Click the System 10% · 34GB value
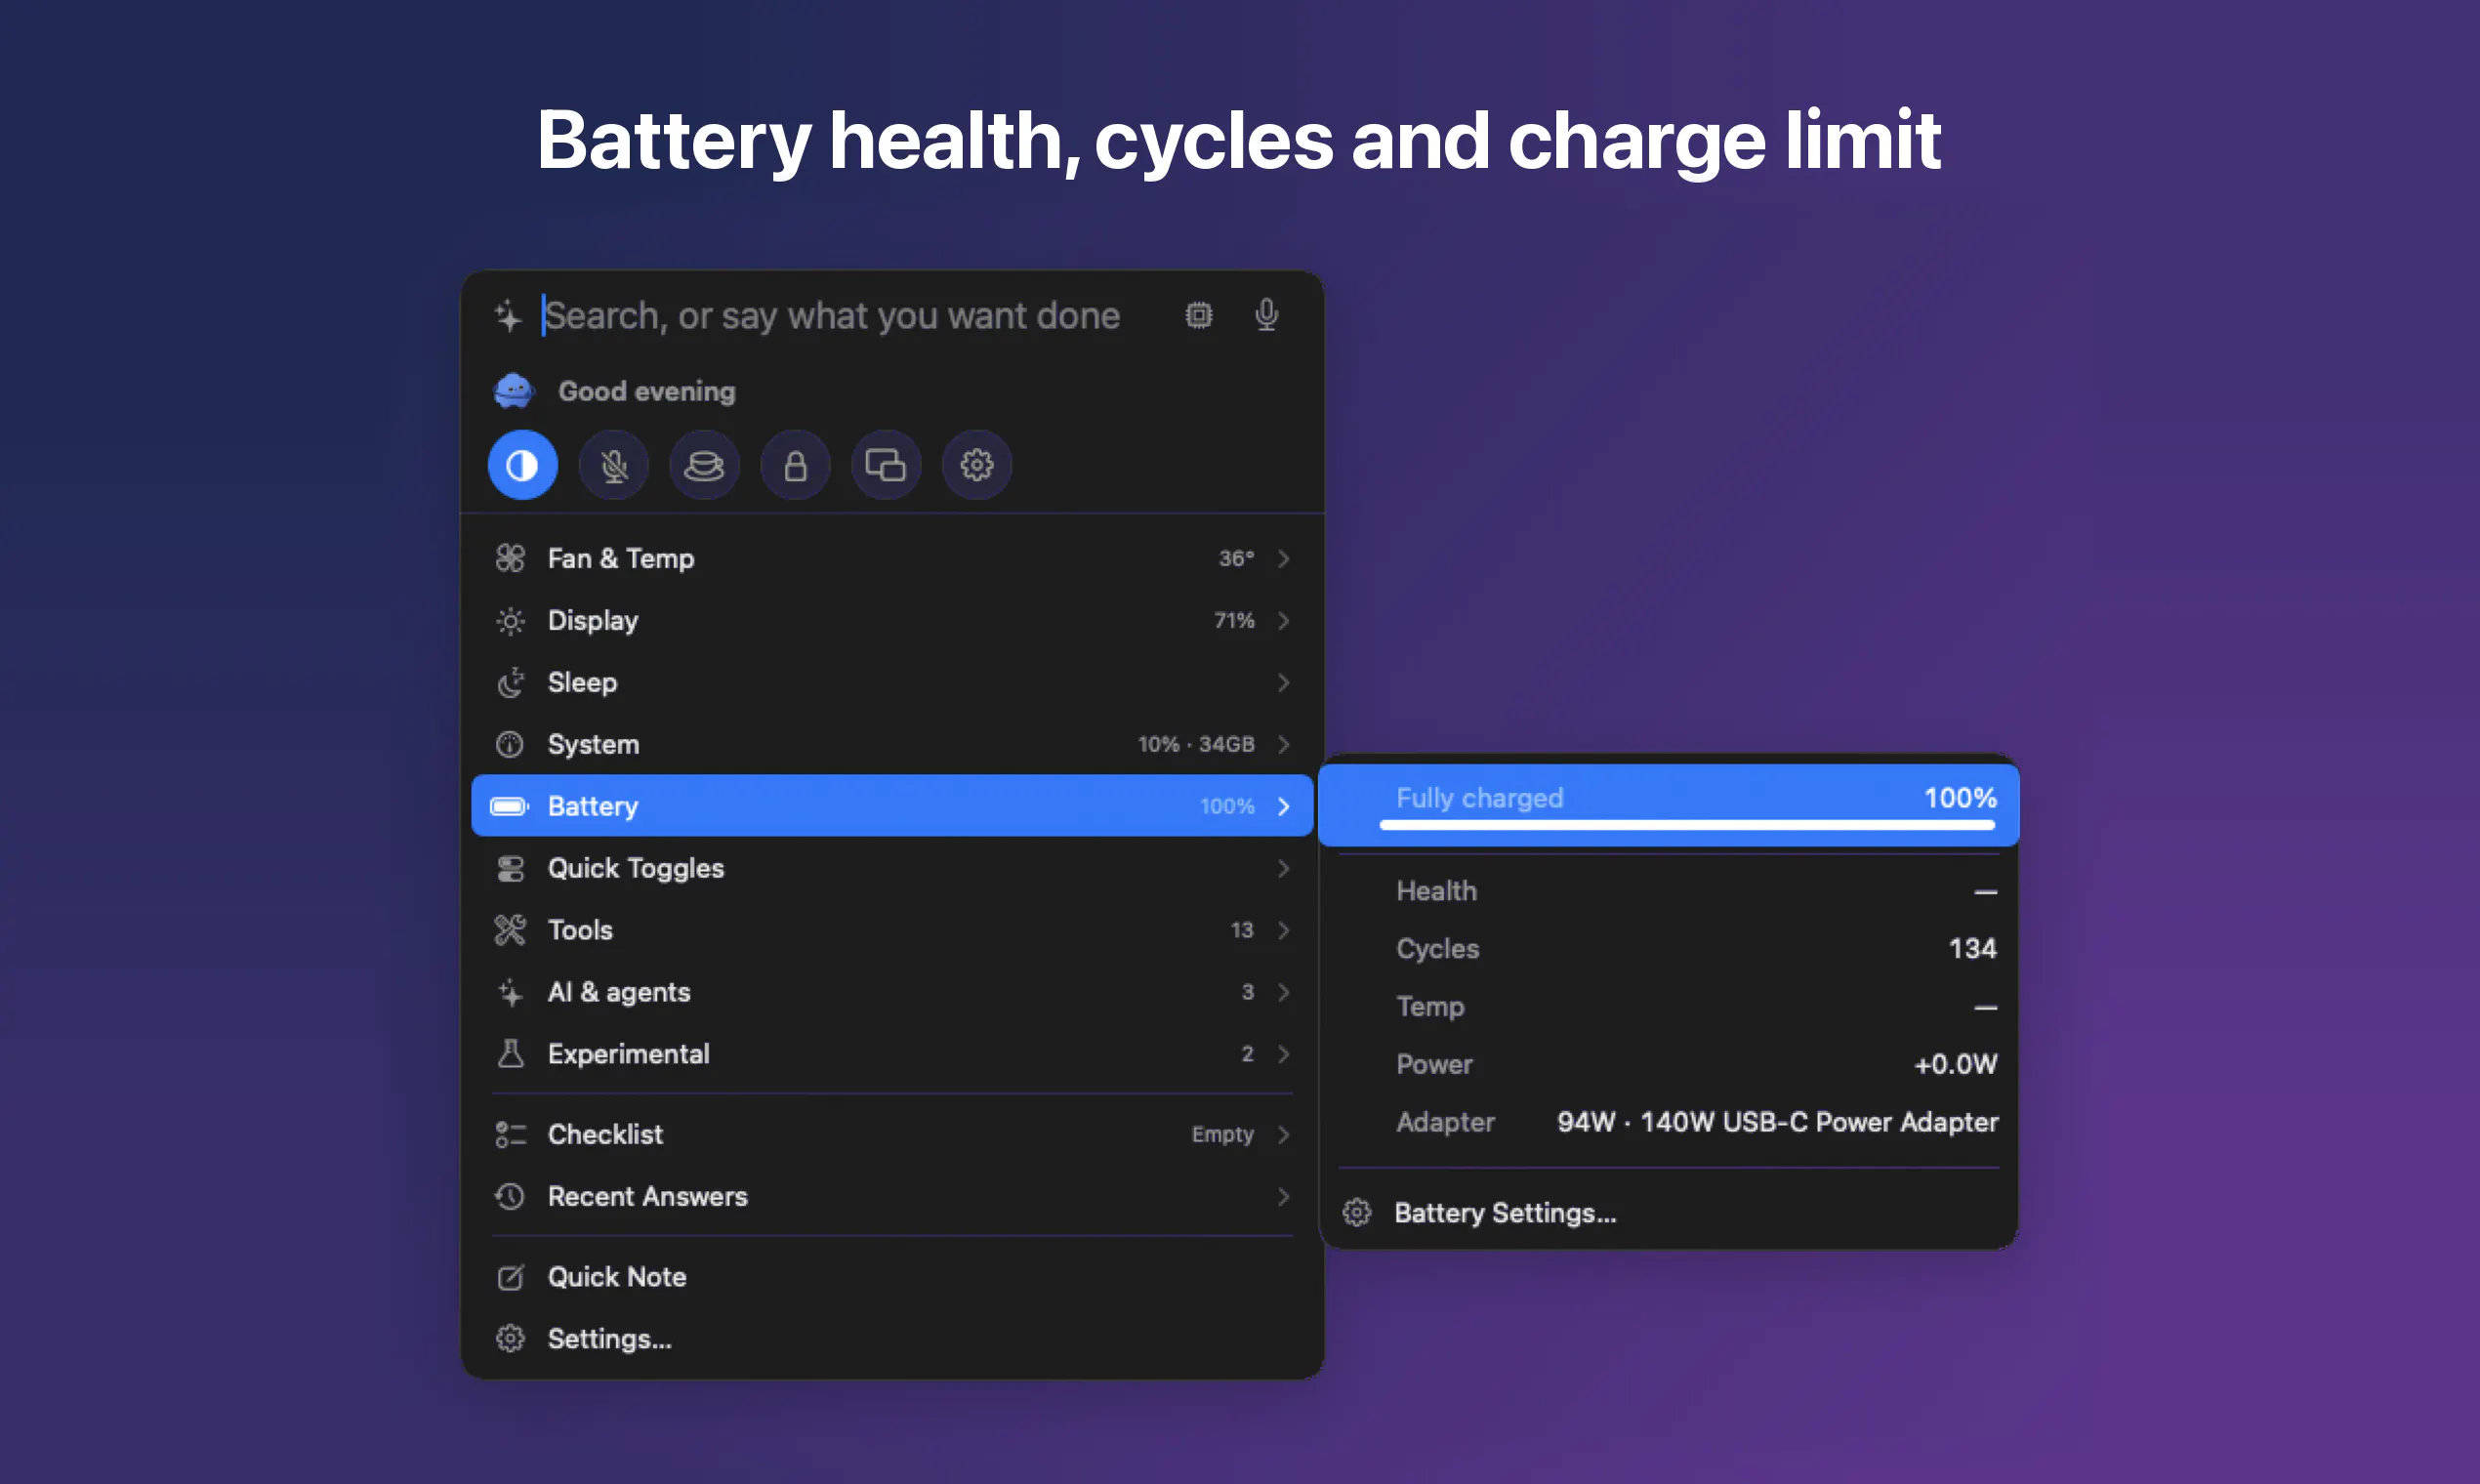Screen dimensions: 2480x1484 (1196, 744)
